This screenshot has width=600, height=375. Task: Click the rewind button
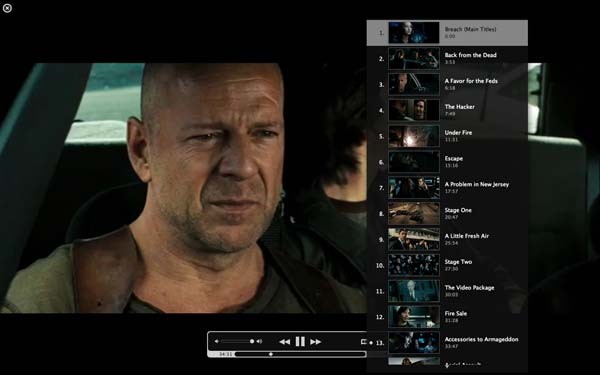pos(284,342)
